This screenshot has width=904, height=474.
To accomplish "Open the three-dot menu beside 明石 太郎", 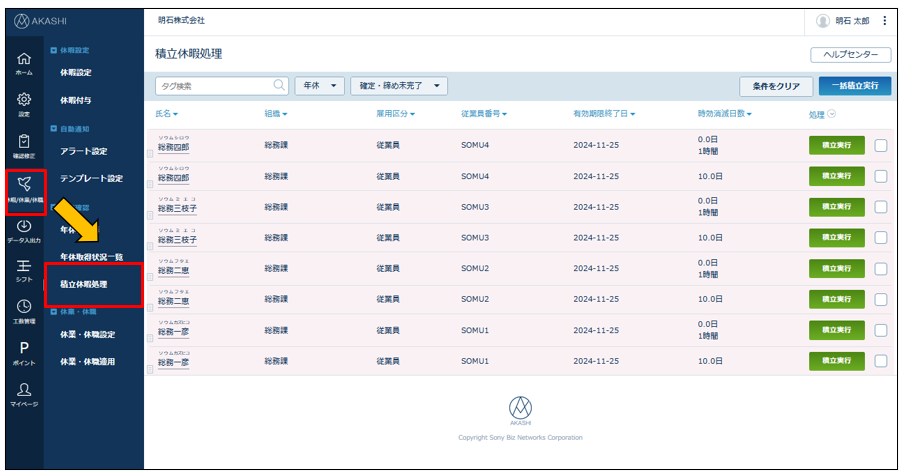I will [x=884, y=21].
